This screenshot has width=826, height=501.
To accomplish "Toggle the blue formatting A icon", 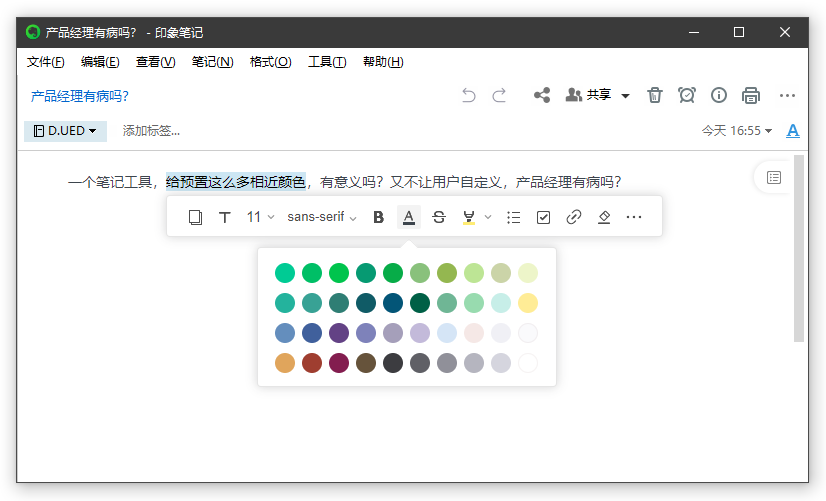I will 793,131.
